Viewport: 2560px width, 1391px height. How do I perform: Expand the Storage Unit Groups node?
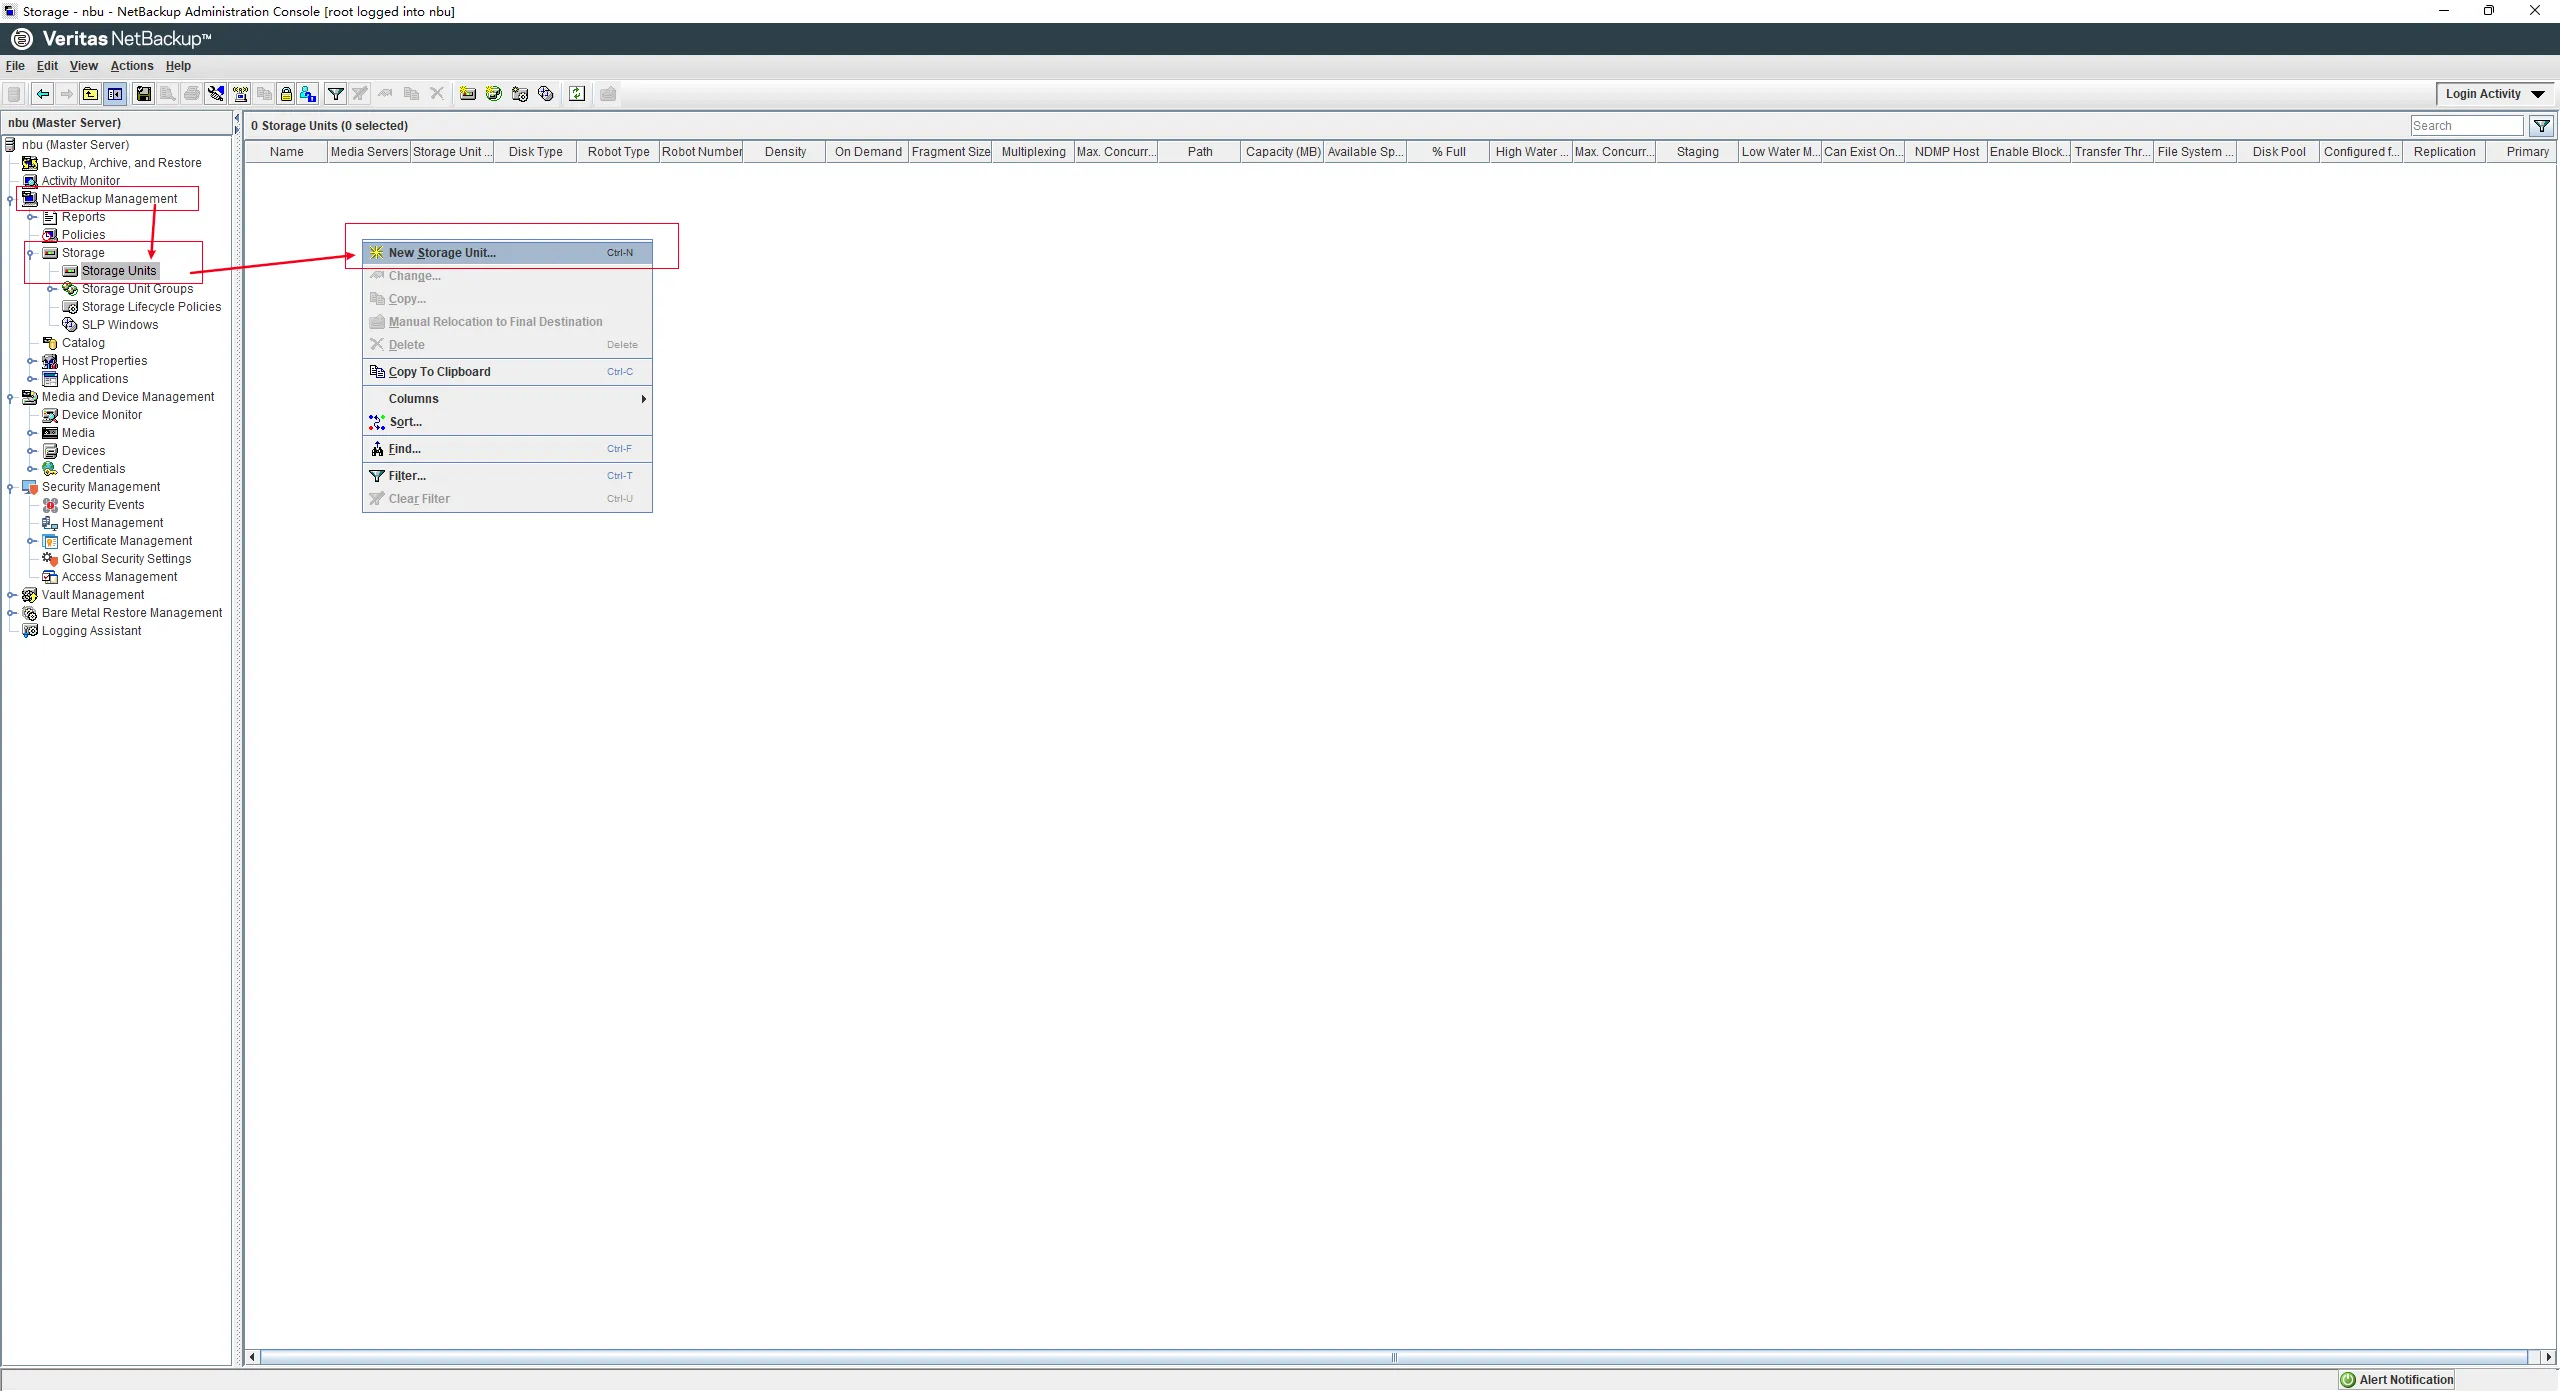pos(52,289)
